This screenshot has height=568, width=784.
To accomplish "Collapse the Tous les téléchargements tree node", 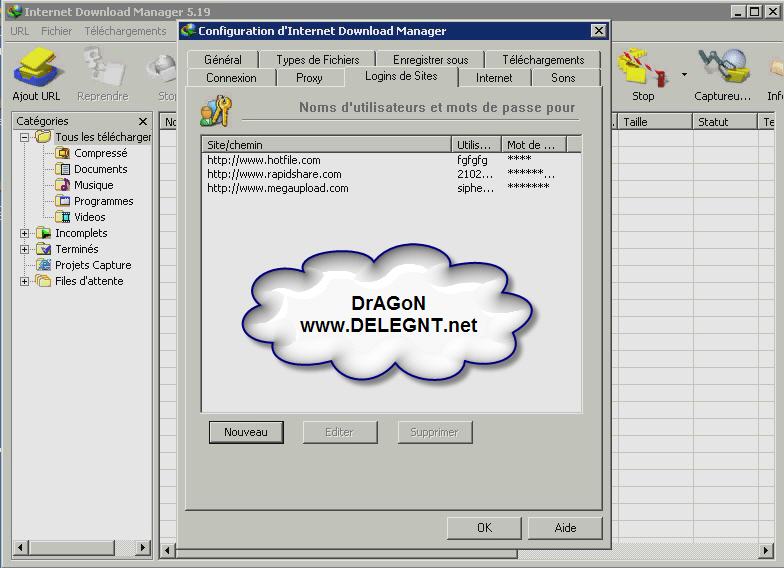I will [x=24, y=137].
